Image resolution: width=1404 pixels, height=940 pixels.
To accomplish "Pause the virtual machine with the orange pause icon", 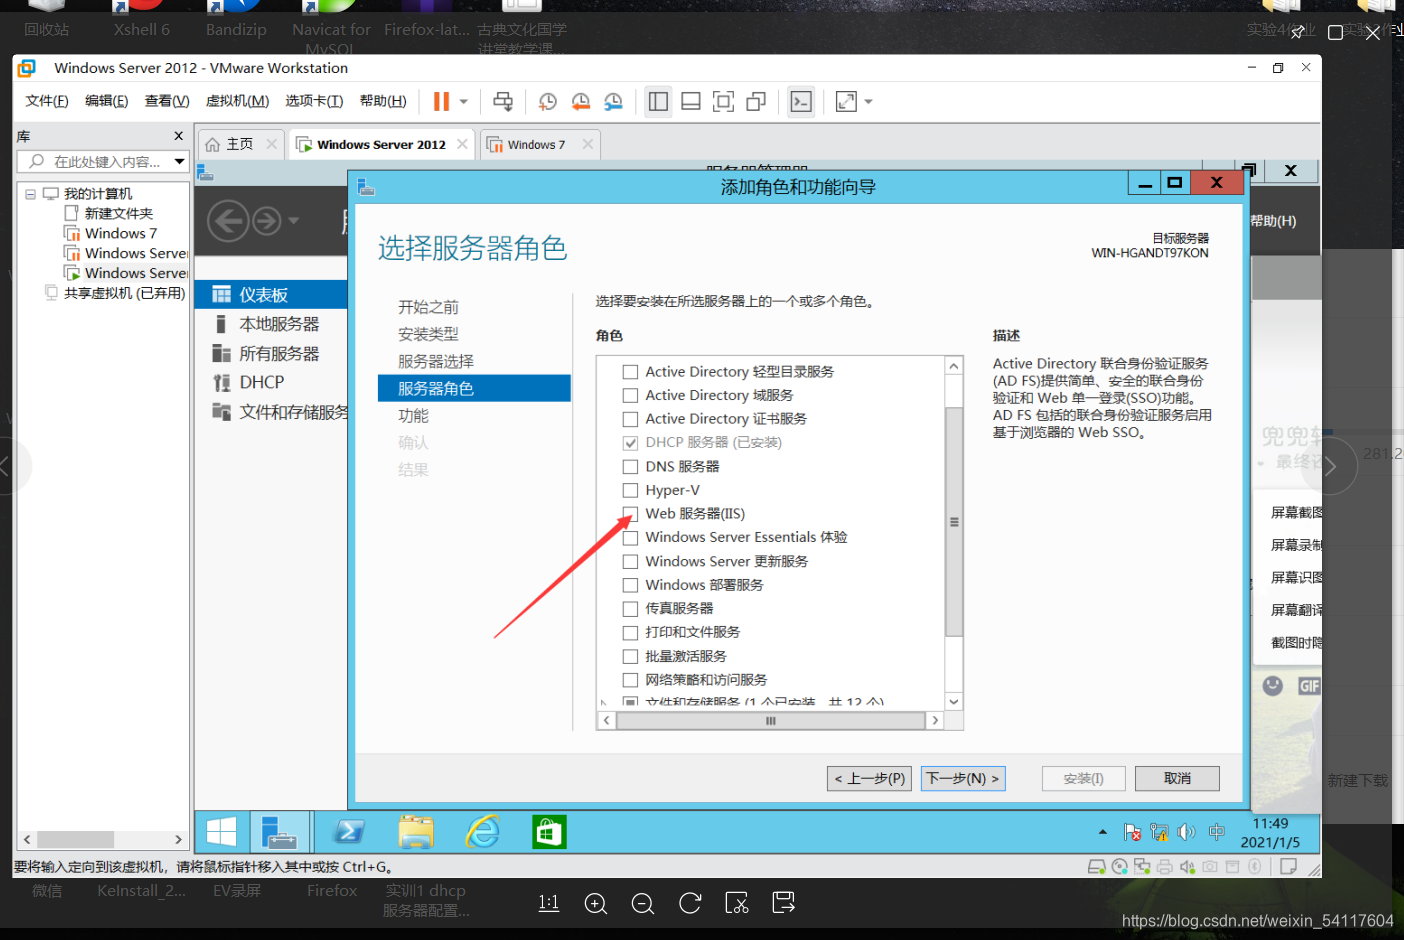I will coord(441,101).
